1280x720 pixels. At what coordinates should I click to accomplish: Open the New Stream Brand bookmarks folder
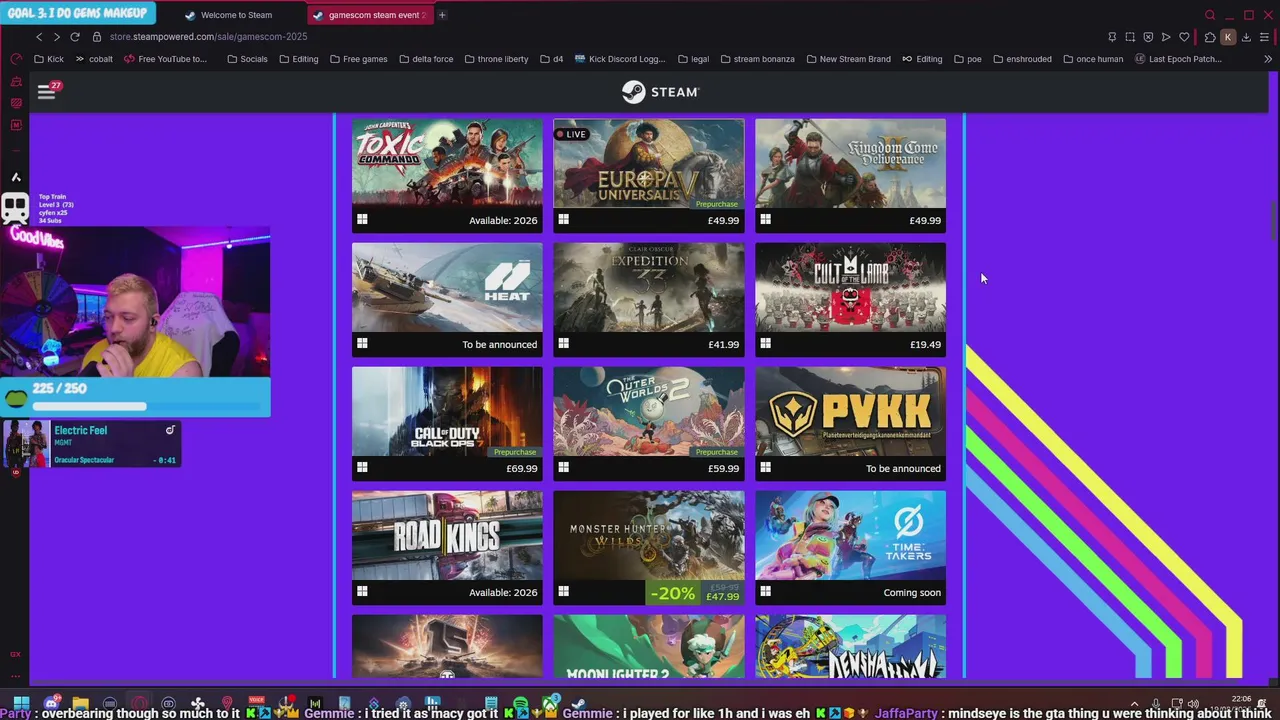pos(848,59)
